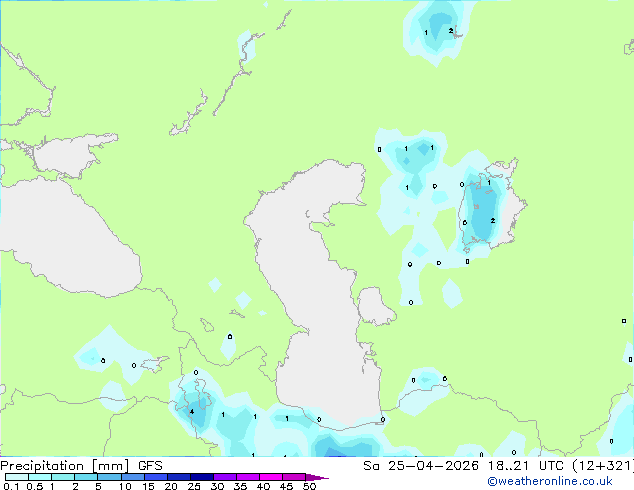Open the weatheronline.co.uk copyright link
Screen dimensions: 634x490
click(x=550, y=481)
